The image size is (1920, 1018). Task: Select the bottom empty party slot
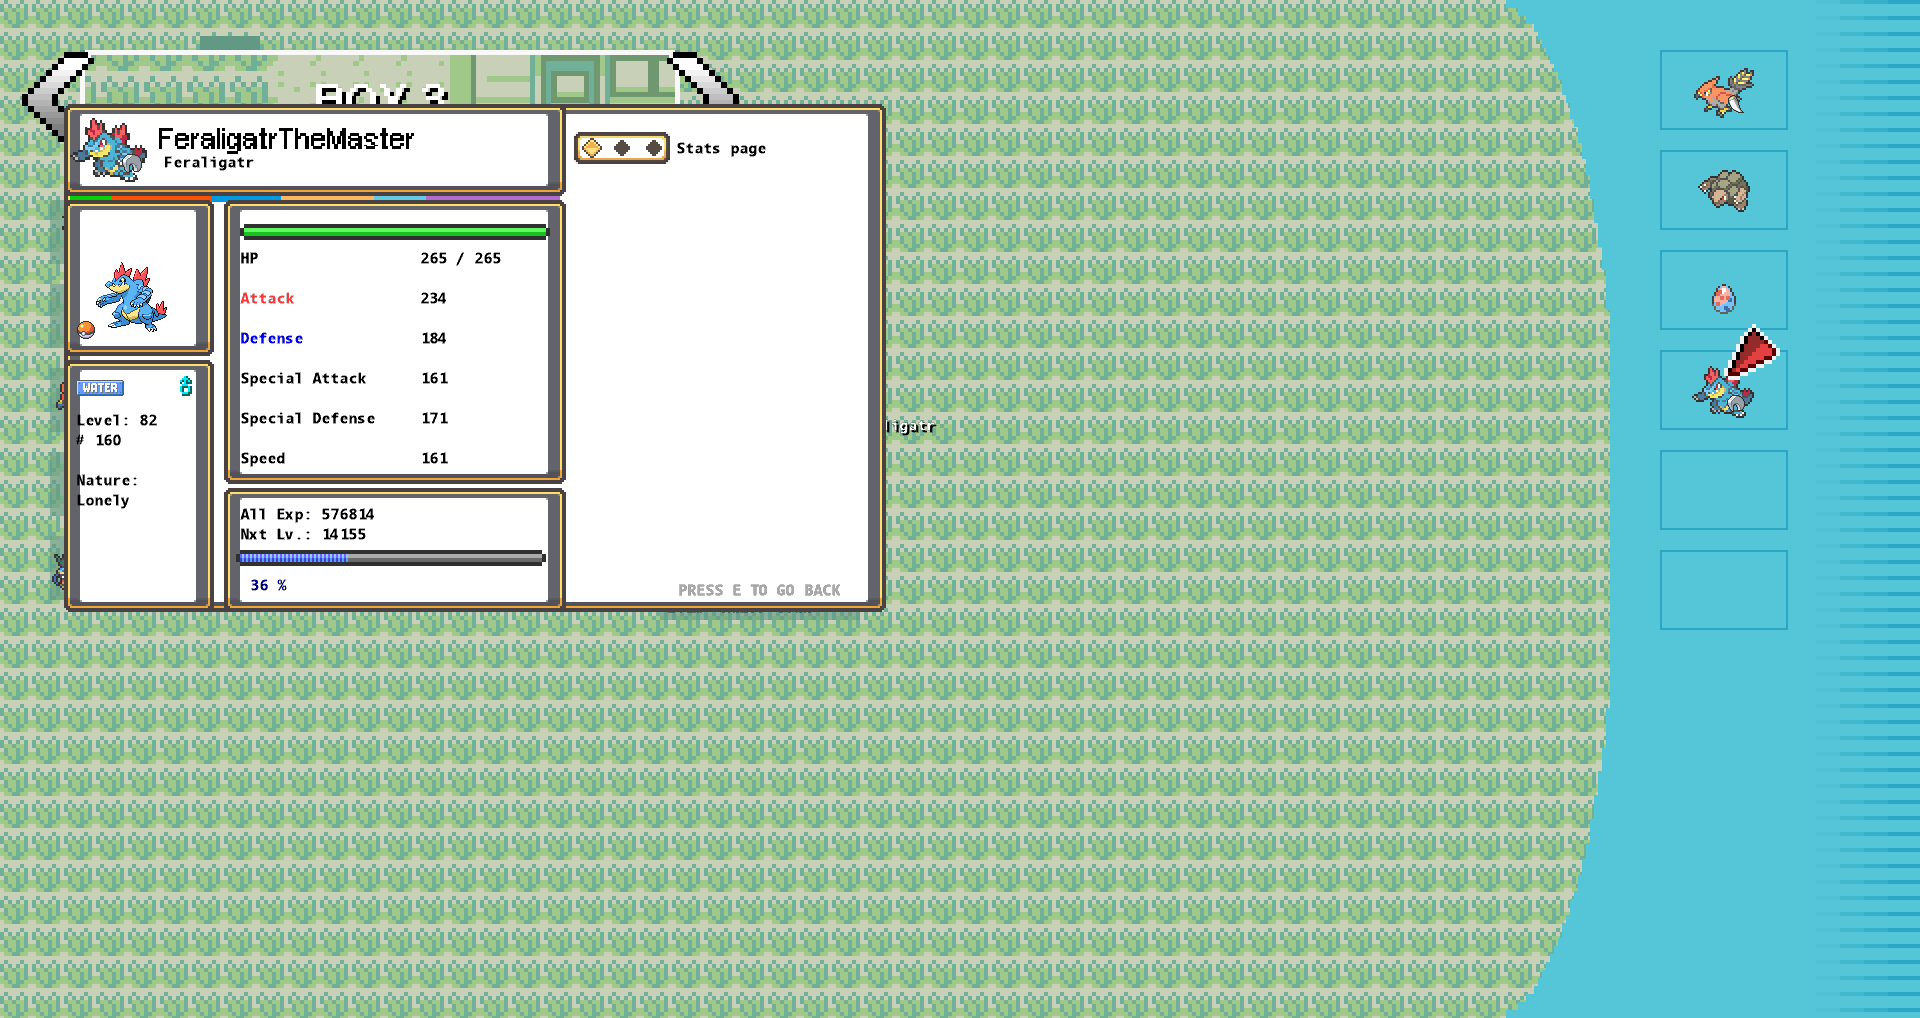tap(1724, 590)
